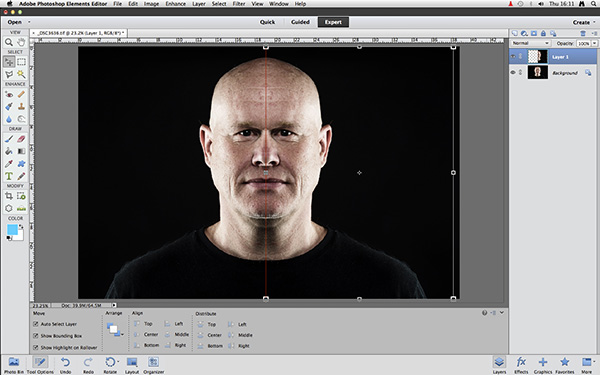Click the light blue foreground color swatch

(x=11, y=229)
